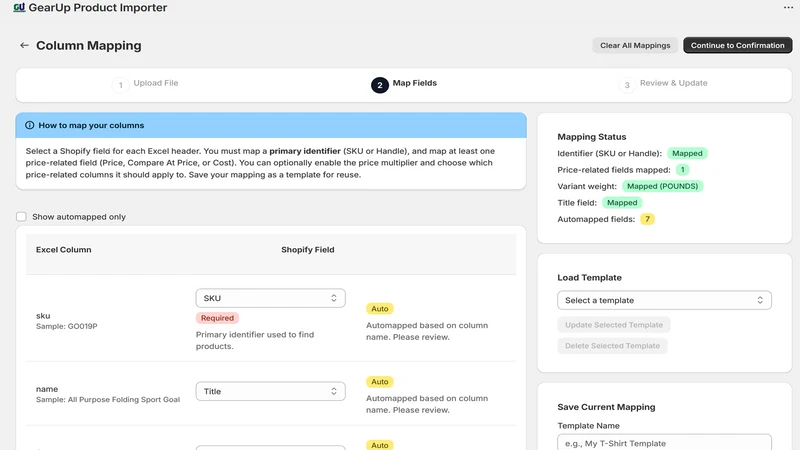
Task: Click the Excel Column header
Action: pyautogui.click(x=64, y=249)
